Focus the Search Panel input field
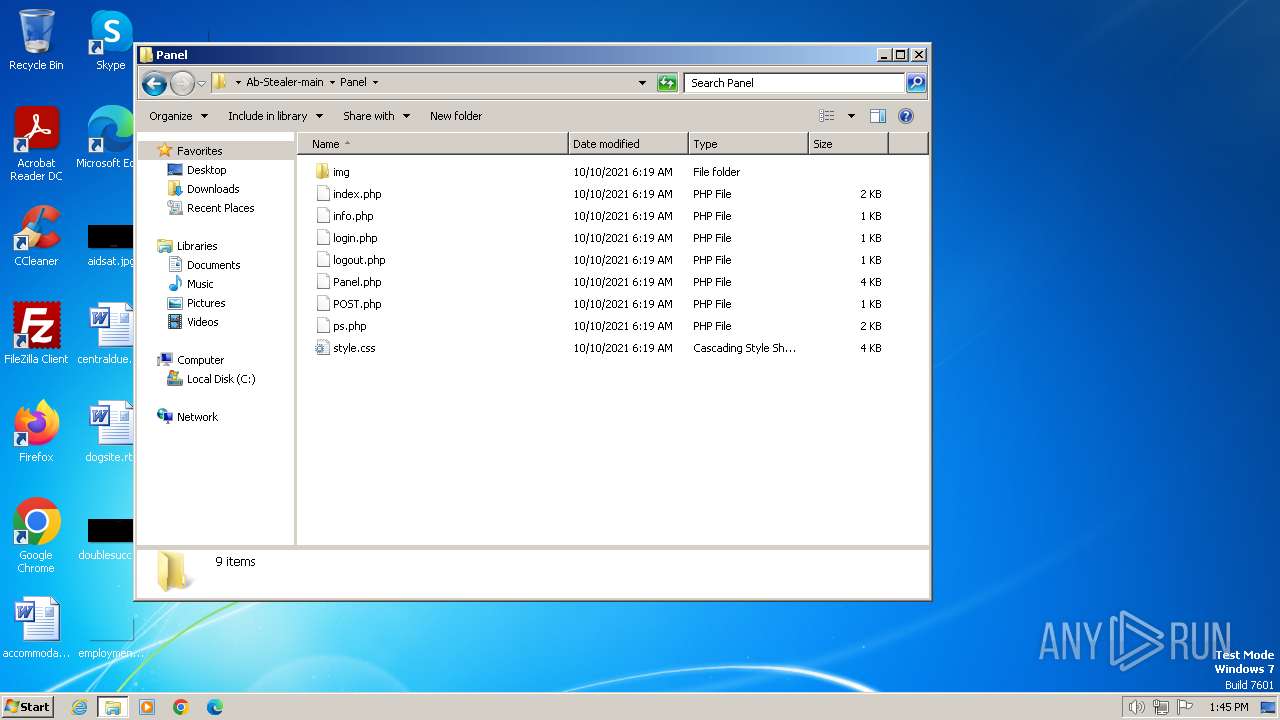The height and width of the screenshot is (720, 1280). click(795, 83)
